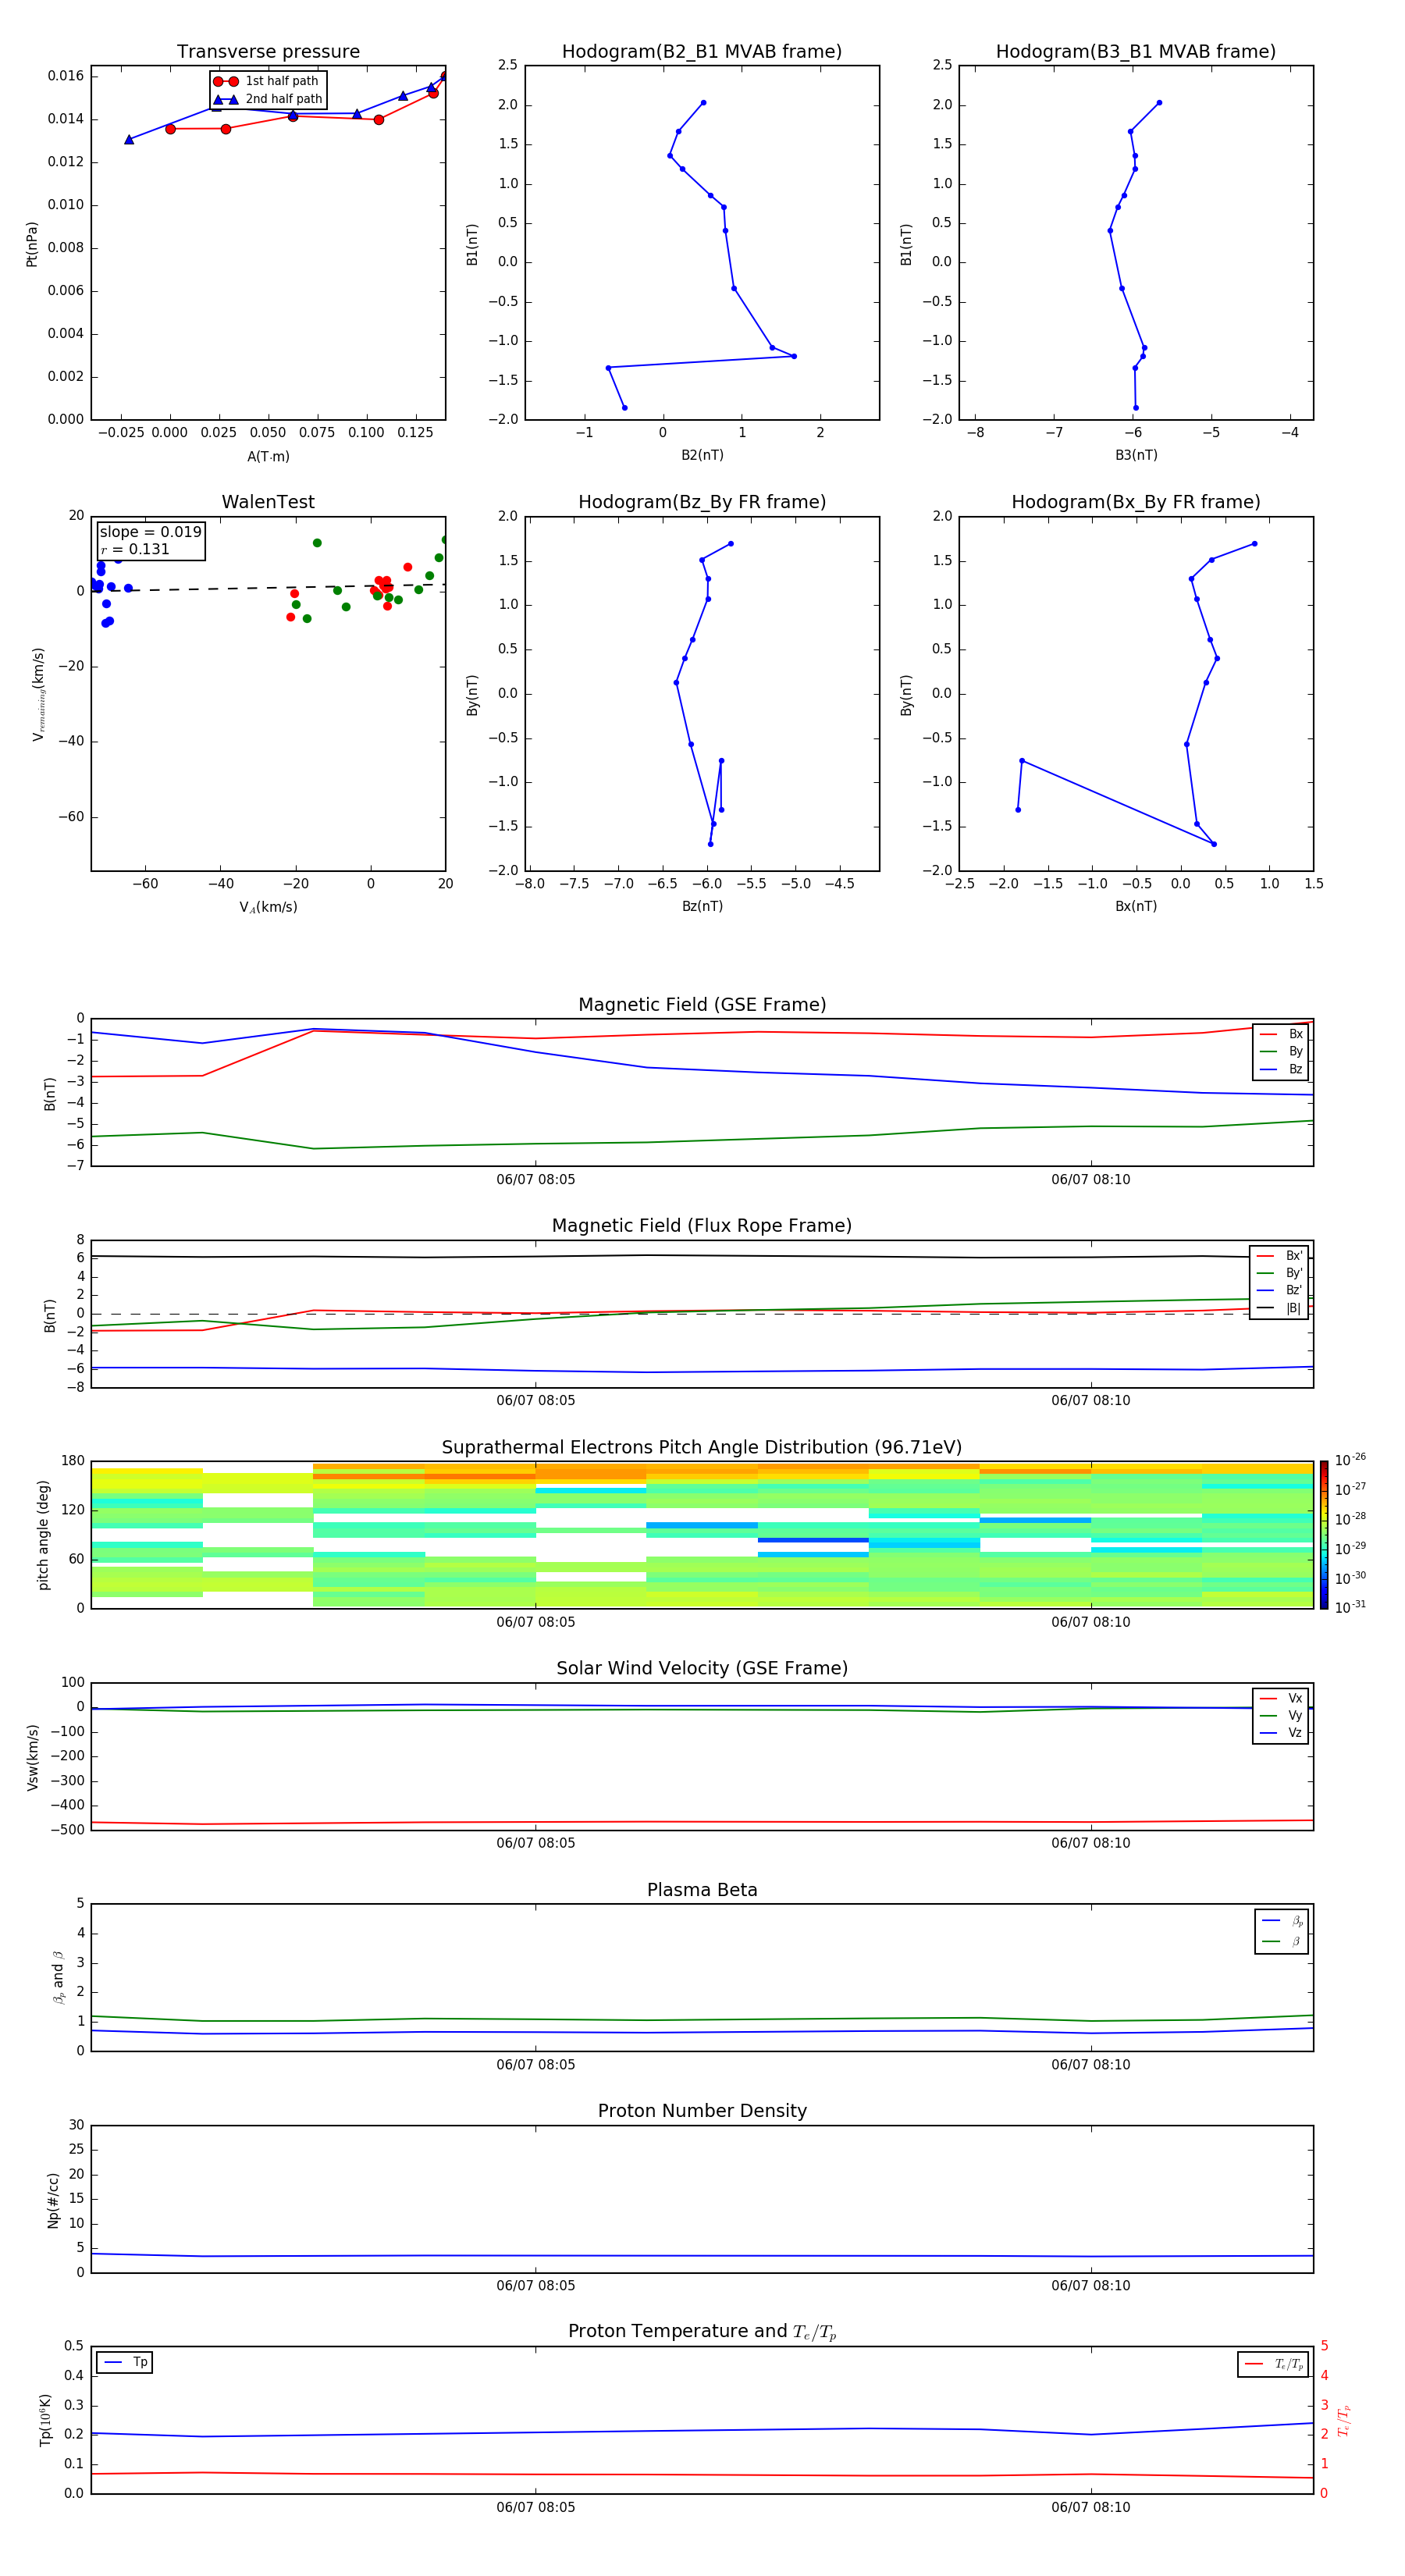Select the '1st half path' legend entry

tap(267, 81)
